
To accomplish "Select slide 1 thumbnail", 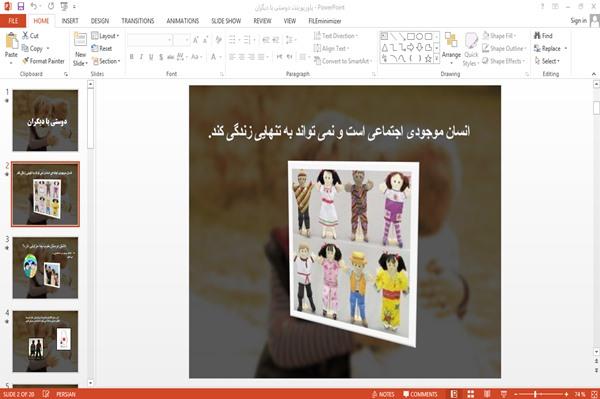I will [45, 121].
